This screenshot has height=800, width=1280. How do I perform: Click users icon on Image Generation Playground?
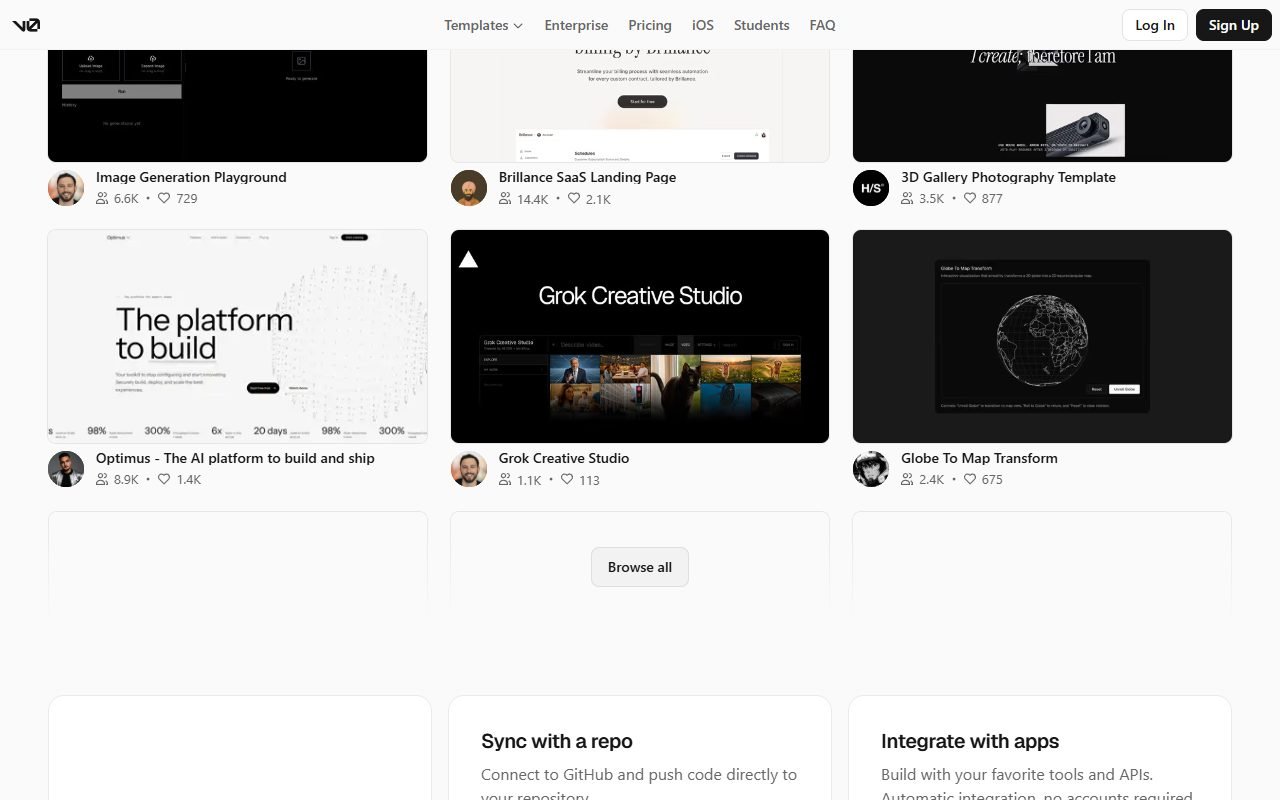pos(102,198)
